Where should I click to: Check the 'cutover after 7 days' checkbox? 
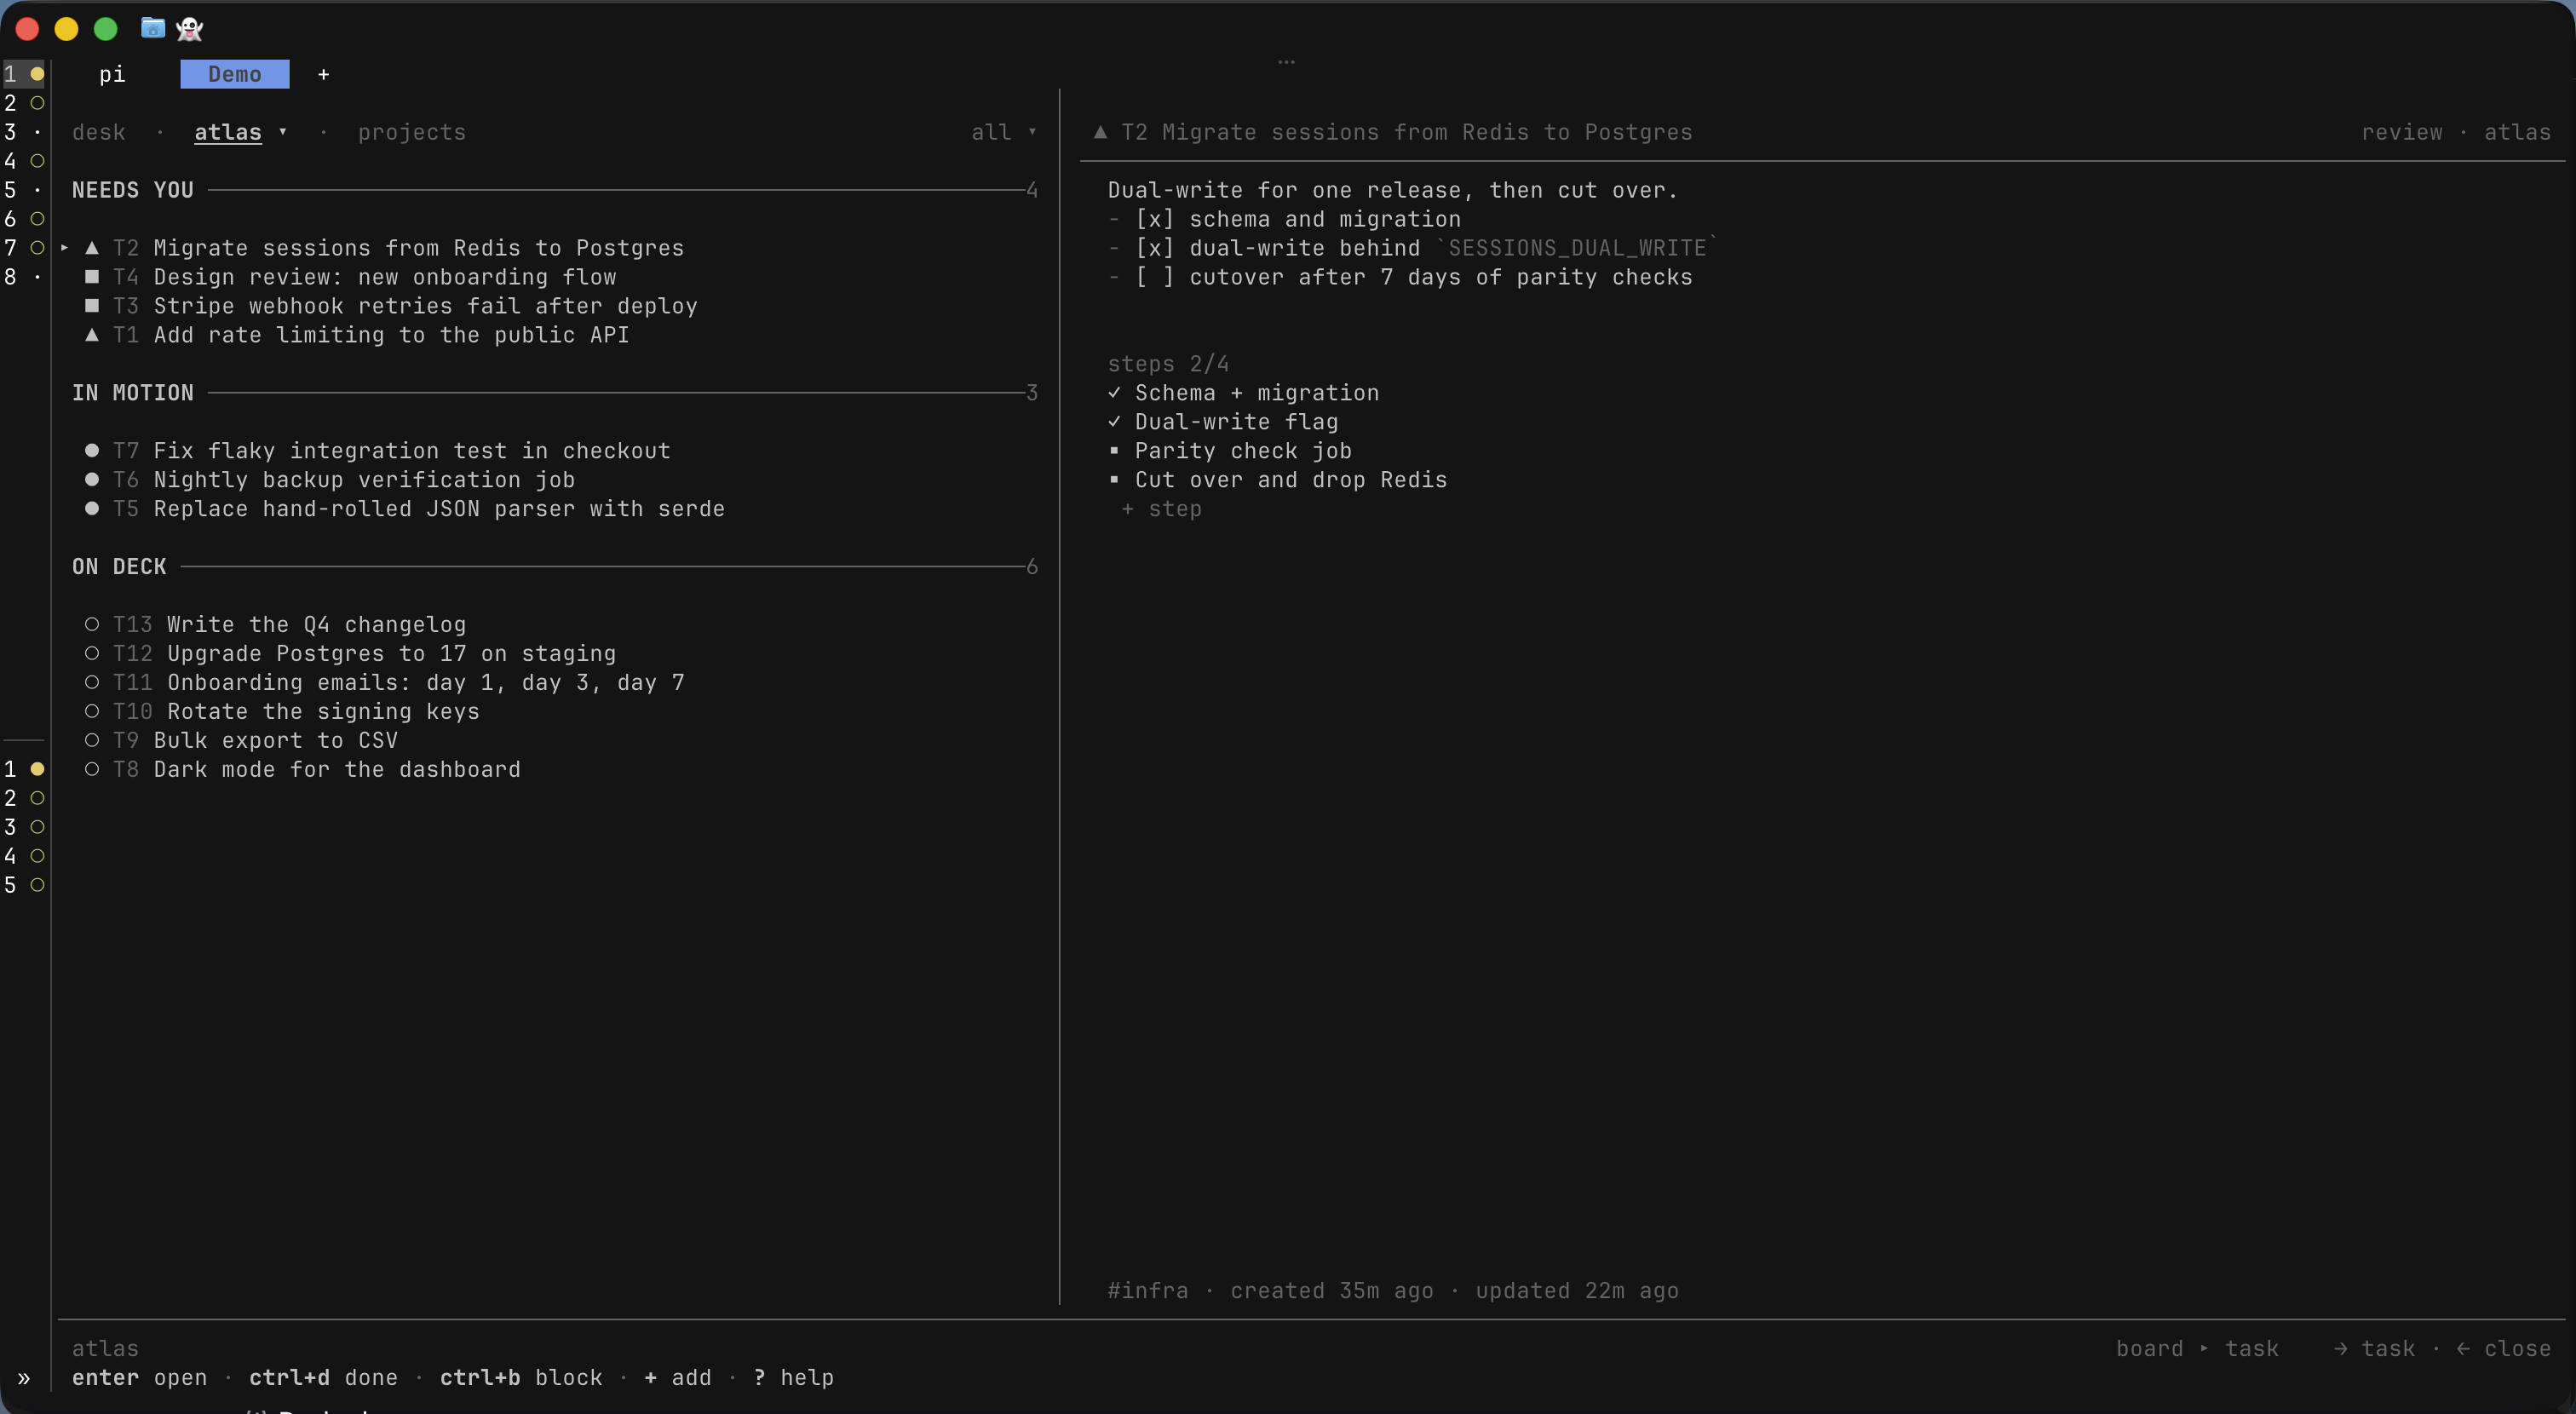pos(1154,277)
